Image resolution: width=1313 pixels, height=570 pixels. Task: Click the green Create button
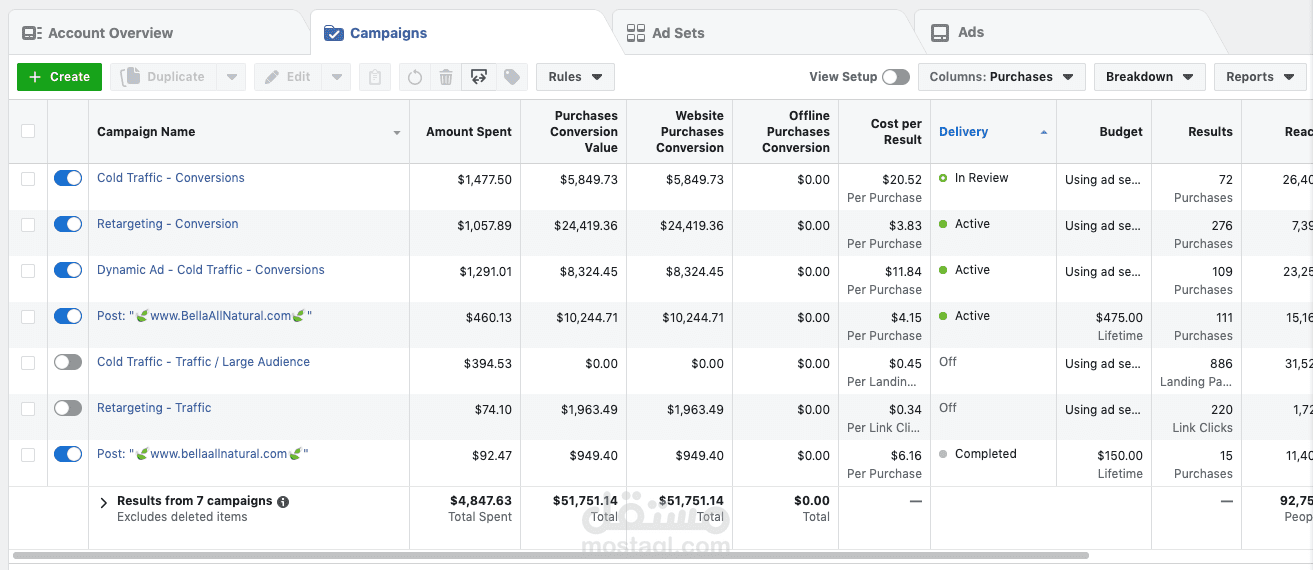point(59,77)
